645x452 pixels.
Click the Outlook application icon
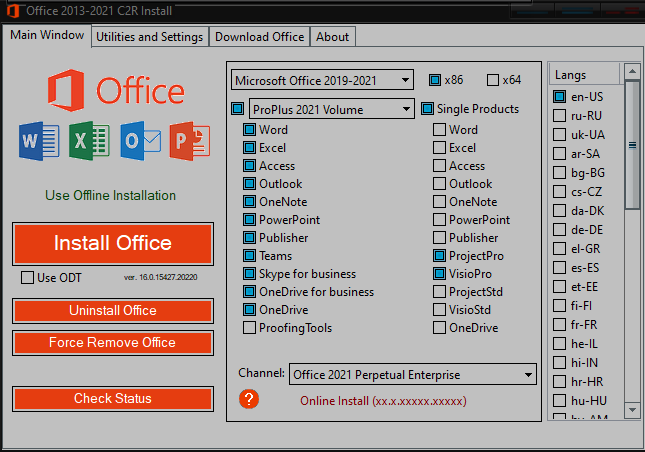click(141, 141)
